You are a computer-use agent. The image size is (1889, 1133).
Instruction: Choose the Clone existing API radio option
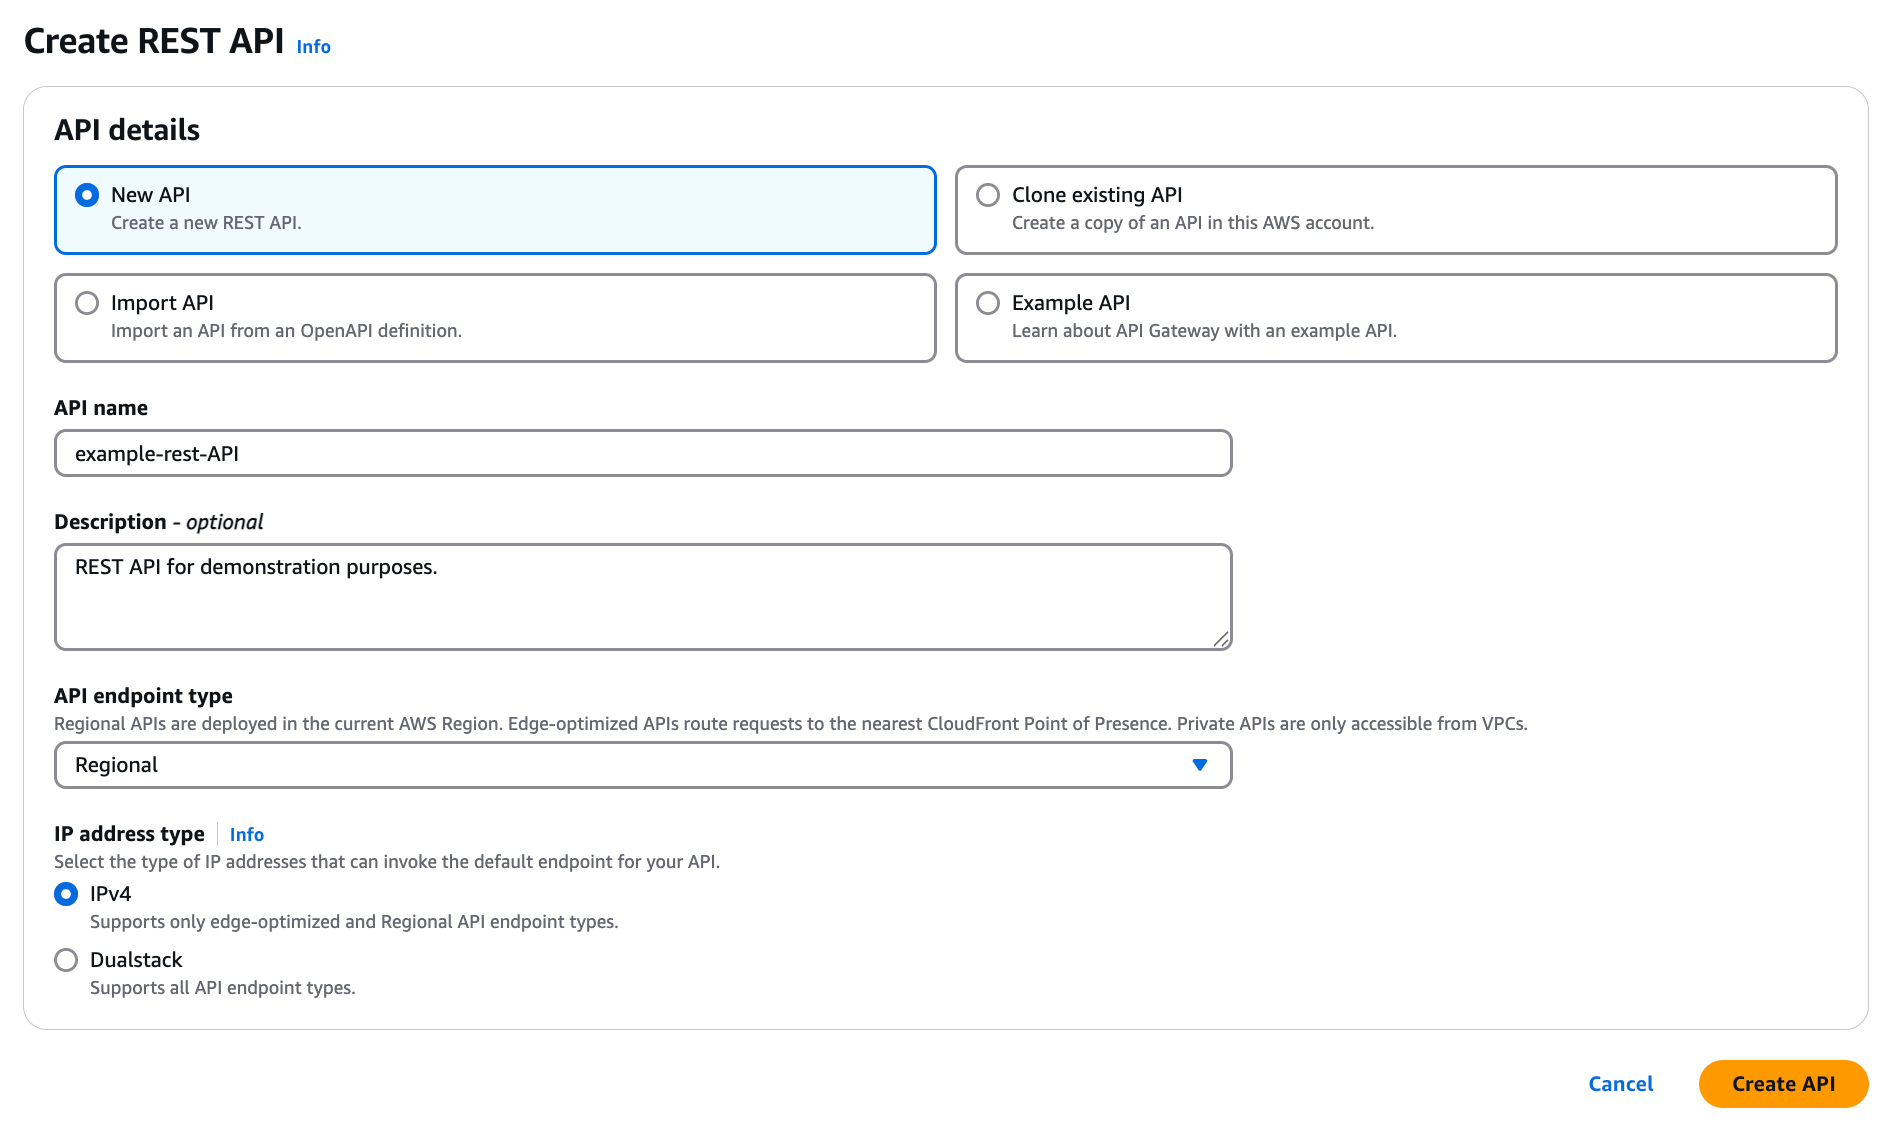pos(988,195)
